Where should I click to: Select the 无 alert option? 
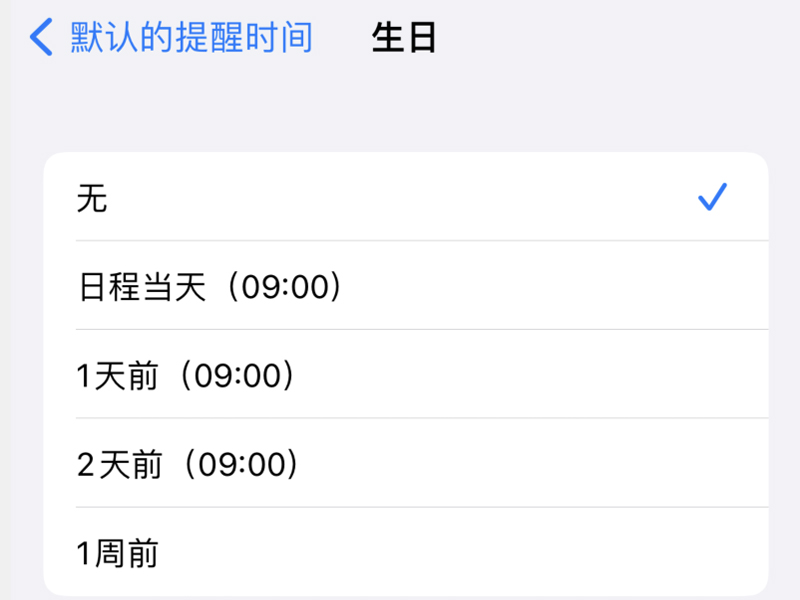click(x=92, y=199)
